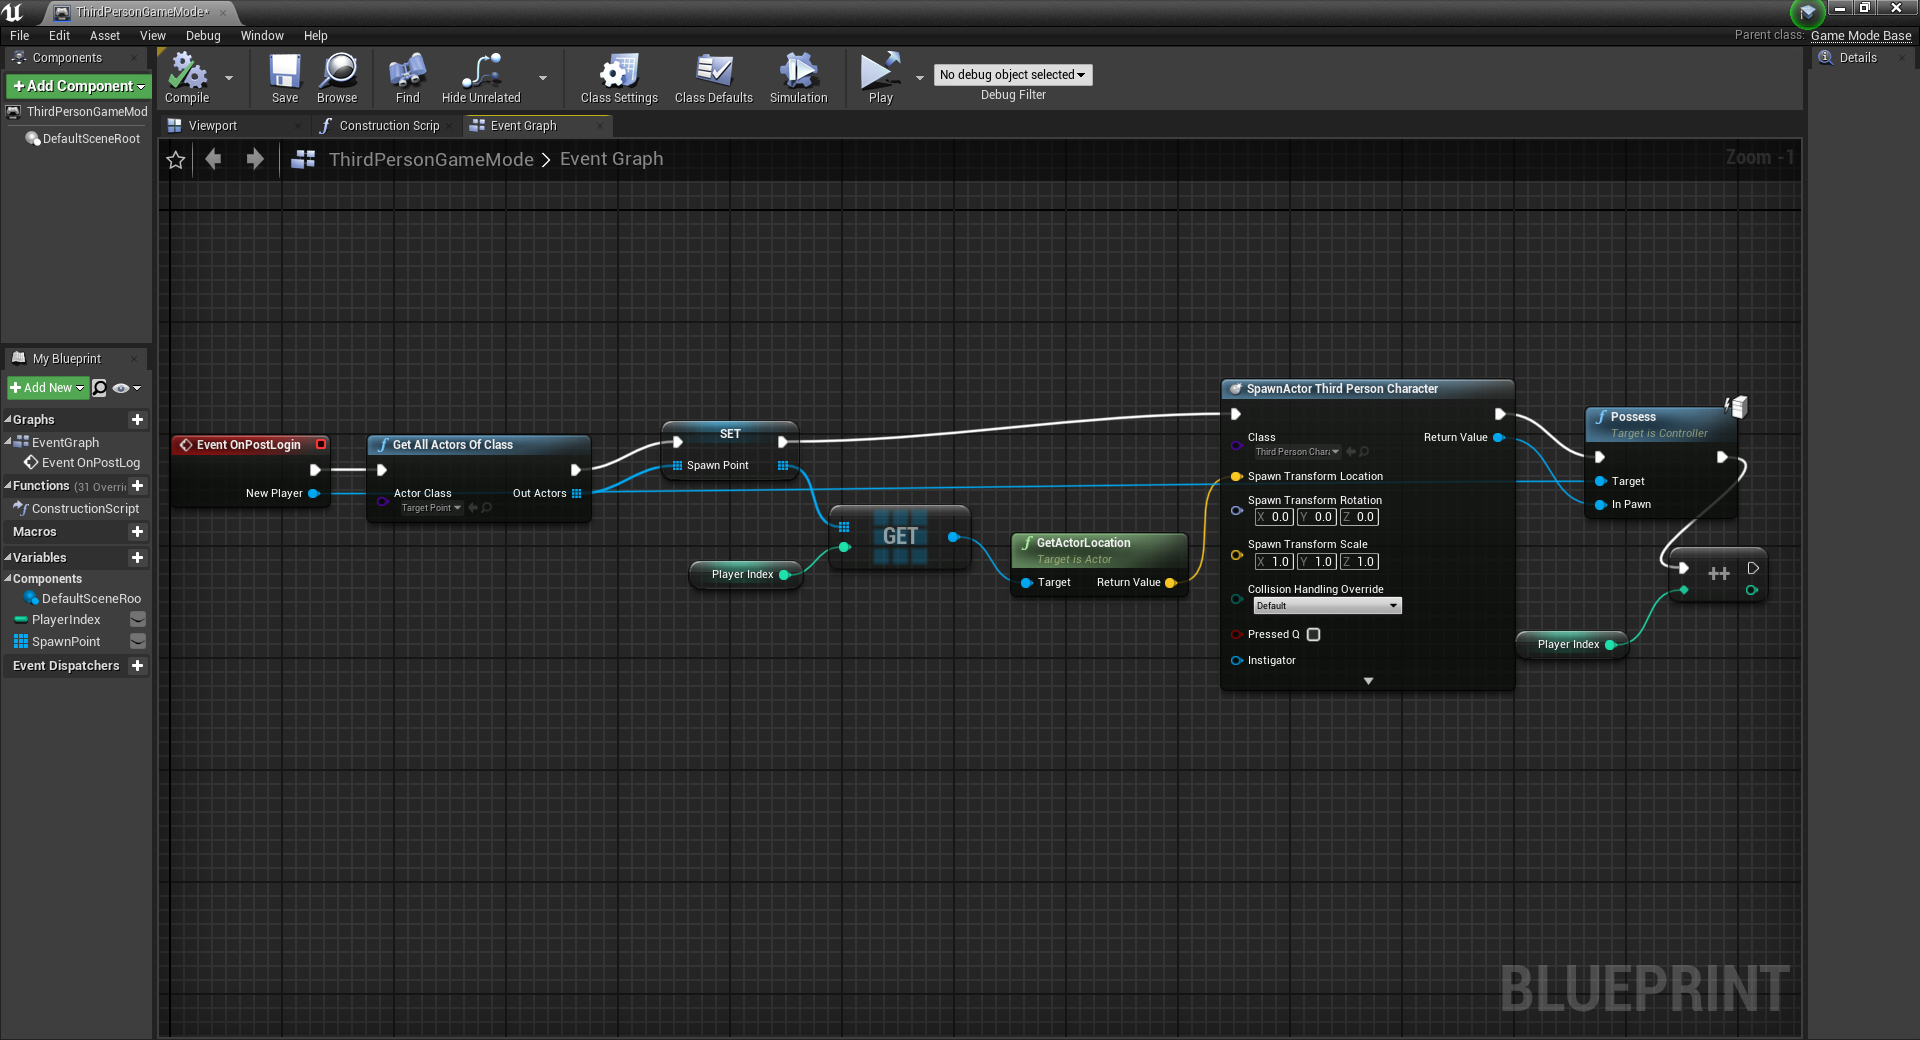Navigate forward in graph history
Viewport: 1920px width, 1040px height.
click(x=255, y=159)
